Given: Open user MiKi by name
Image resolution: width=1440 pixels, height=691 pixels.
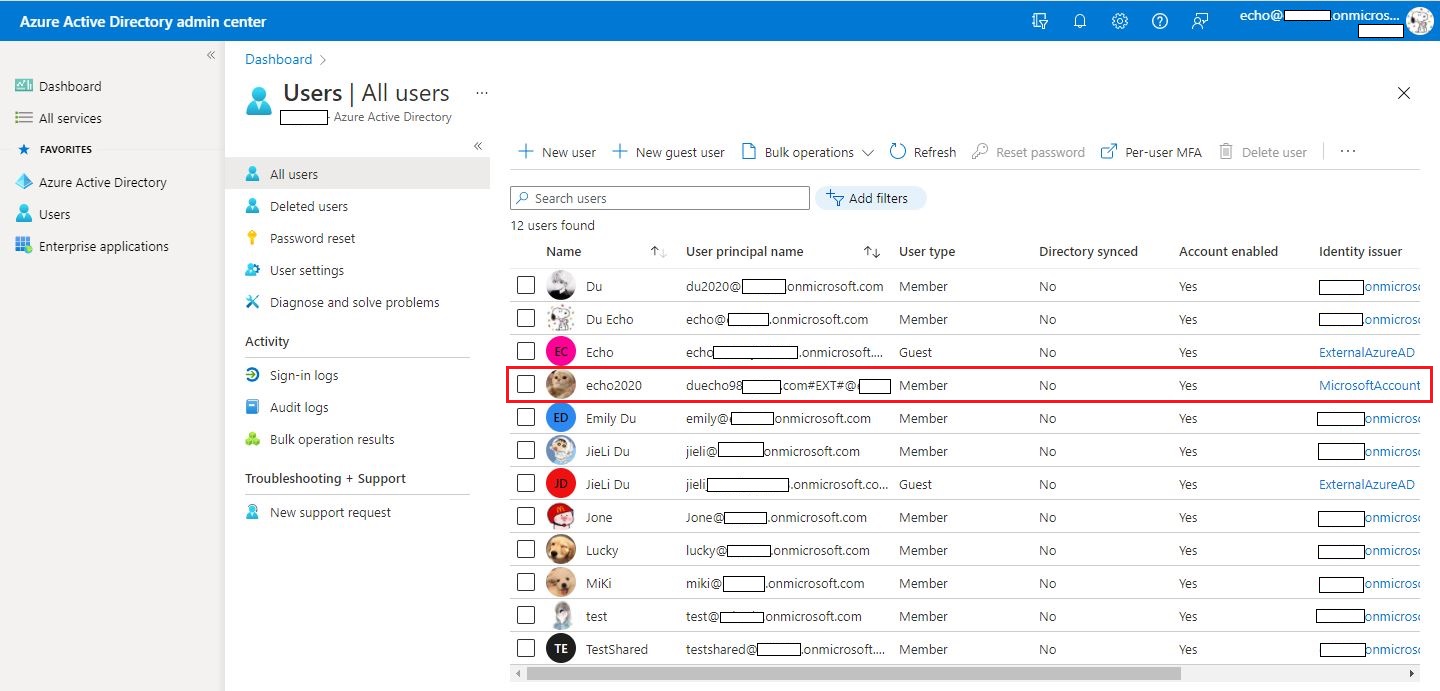Looking at the screenshot, I should pos(599,583).
